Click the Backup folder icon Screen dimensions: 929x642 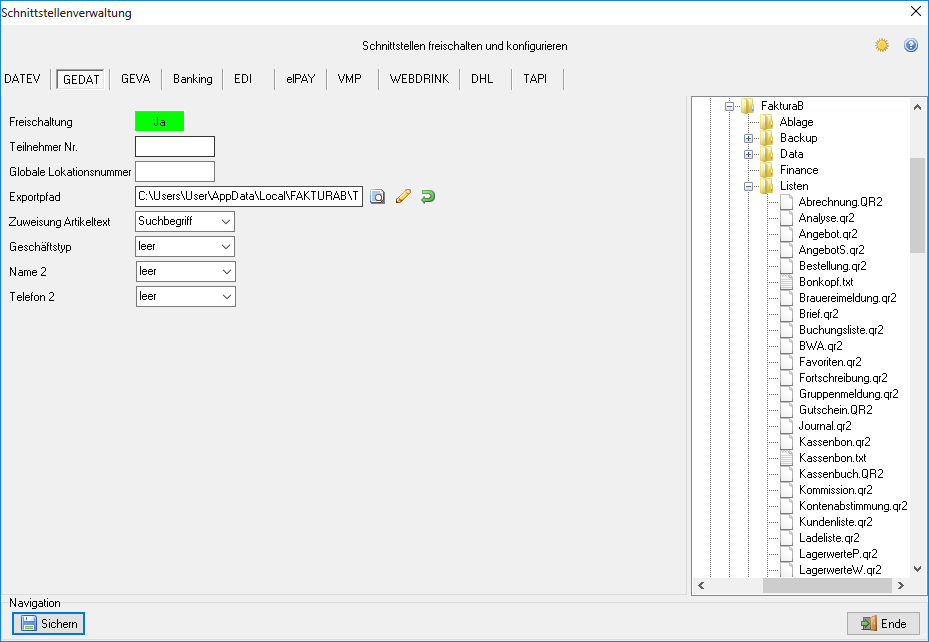tap(767, 138)
